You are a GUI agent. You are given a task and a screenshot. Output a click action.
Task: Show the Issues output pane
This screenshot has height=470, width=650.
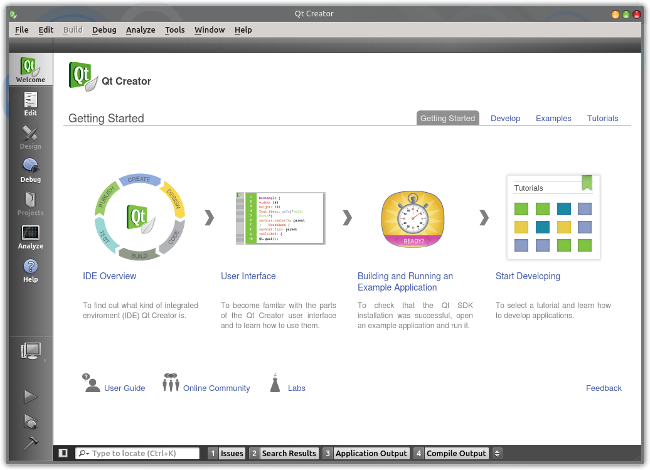(x=226, y=453)
